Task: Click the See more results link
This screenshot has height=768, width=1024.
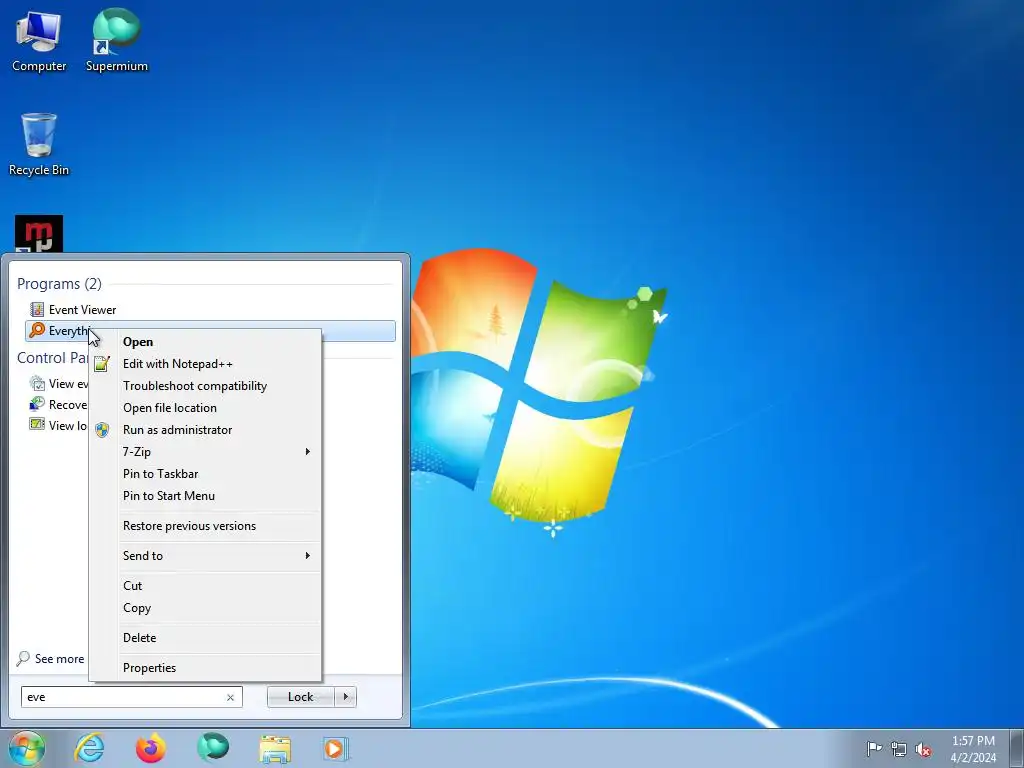Action: tap(59, 659)
